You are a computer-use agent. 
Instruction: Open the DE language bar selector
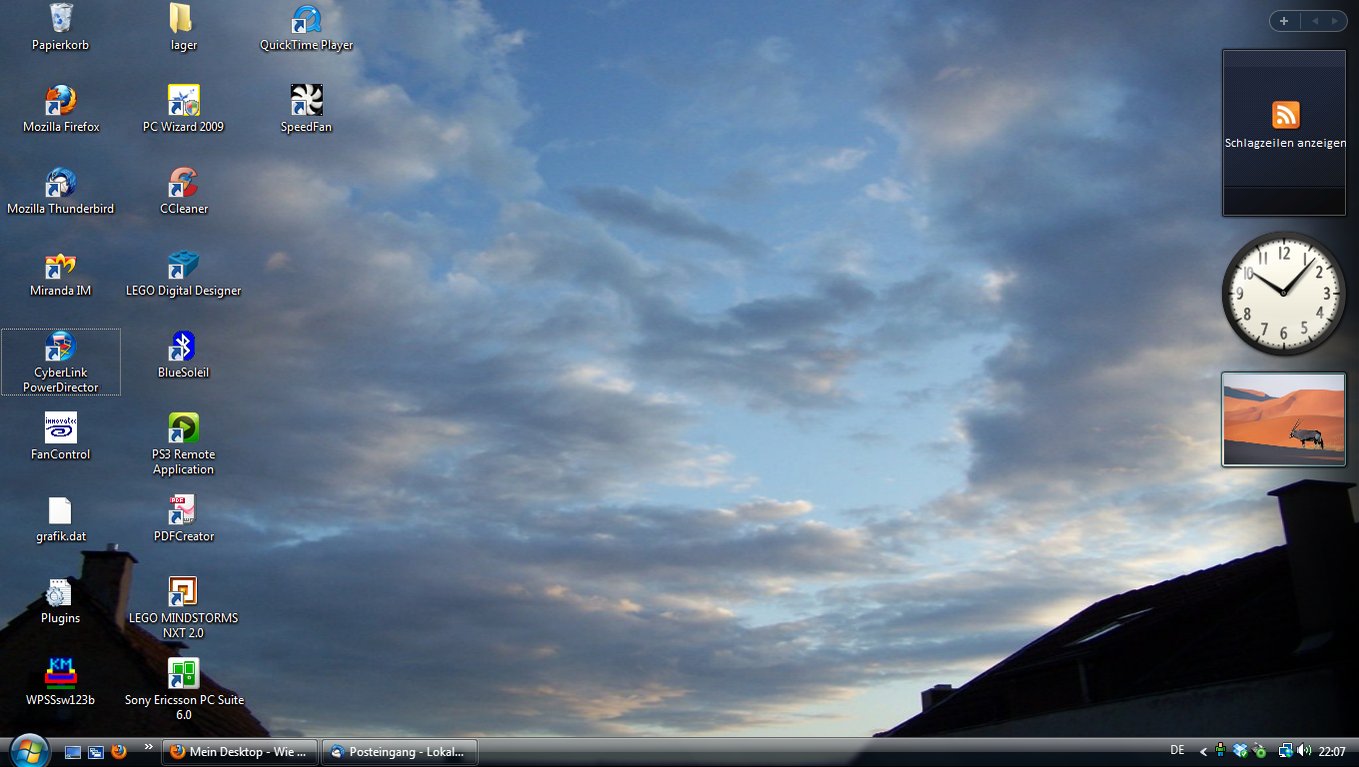pyautogui.click(x=1177, y=750)
